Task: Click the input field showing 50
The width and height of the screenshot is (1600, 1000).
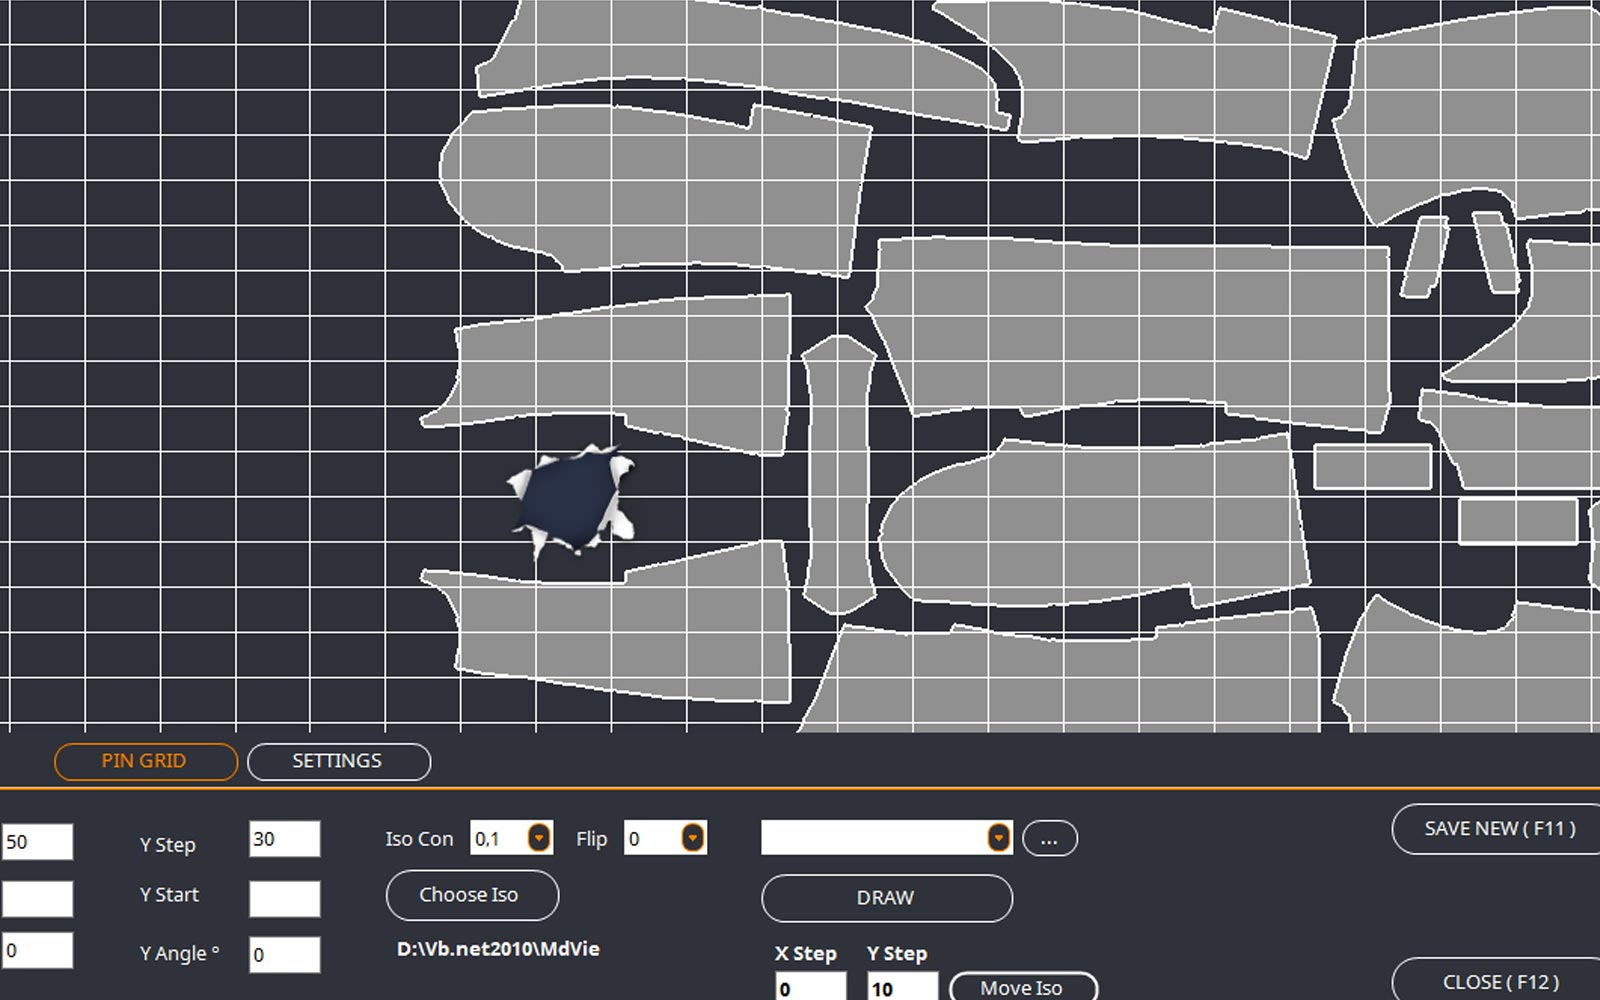Action: tap(37, 842)
